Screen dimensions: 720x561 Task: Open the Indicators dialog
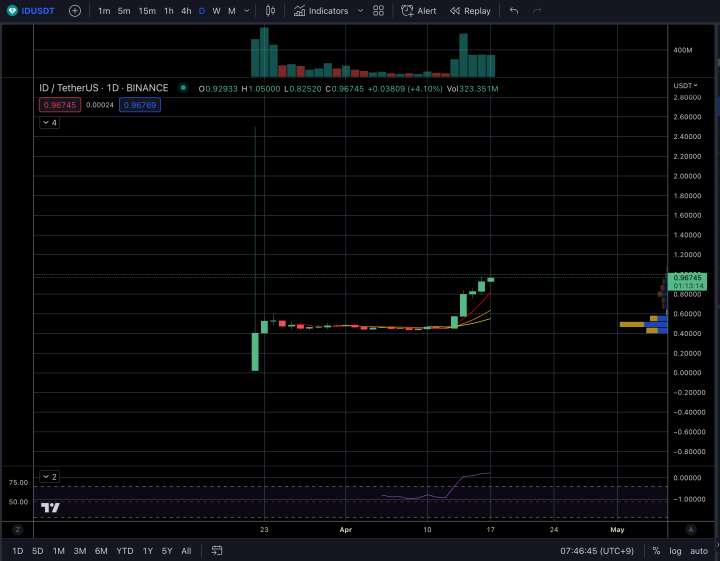(321, 11)
